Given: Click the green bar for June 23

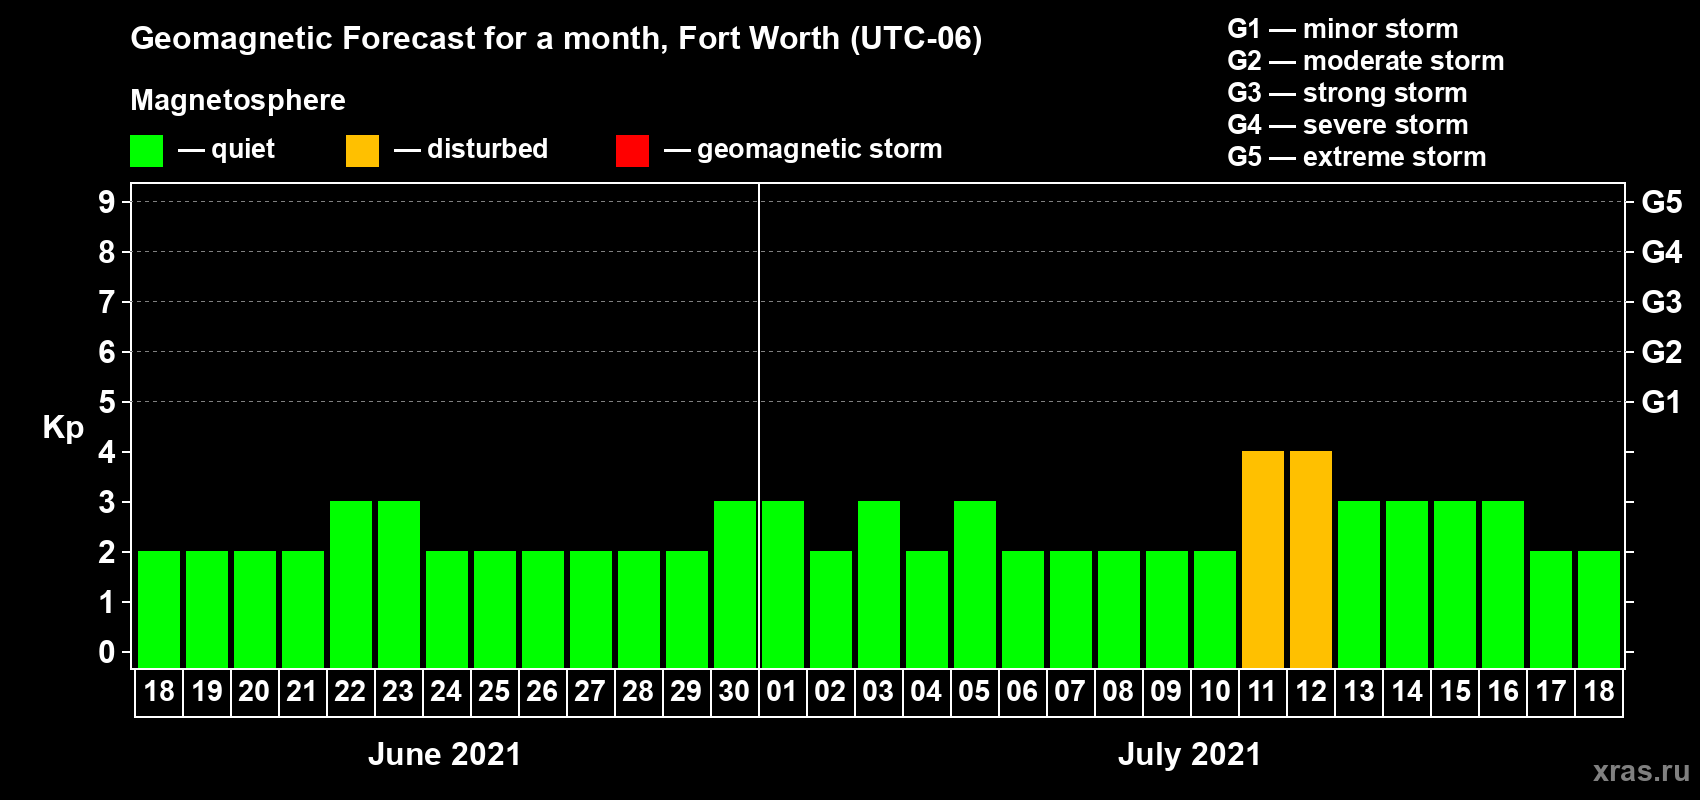Looking at the screenshot, I should [x=399, y=585].
